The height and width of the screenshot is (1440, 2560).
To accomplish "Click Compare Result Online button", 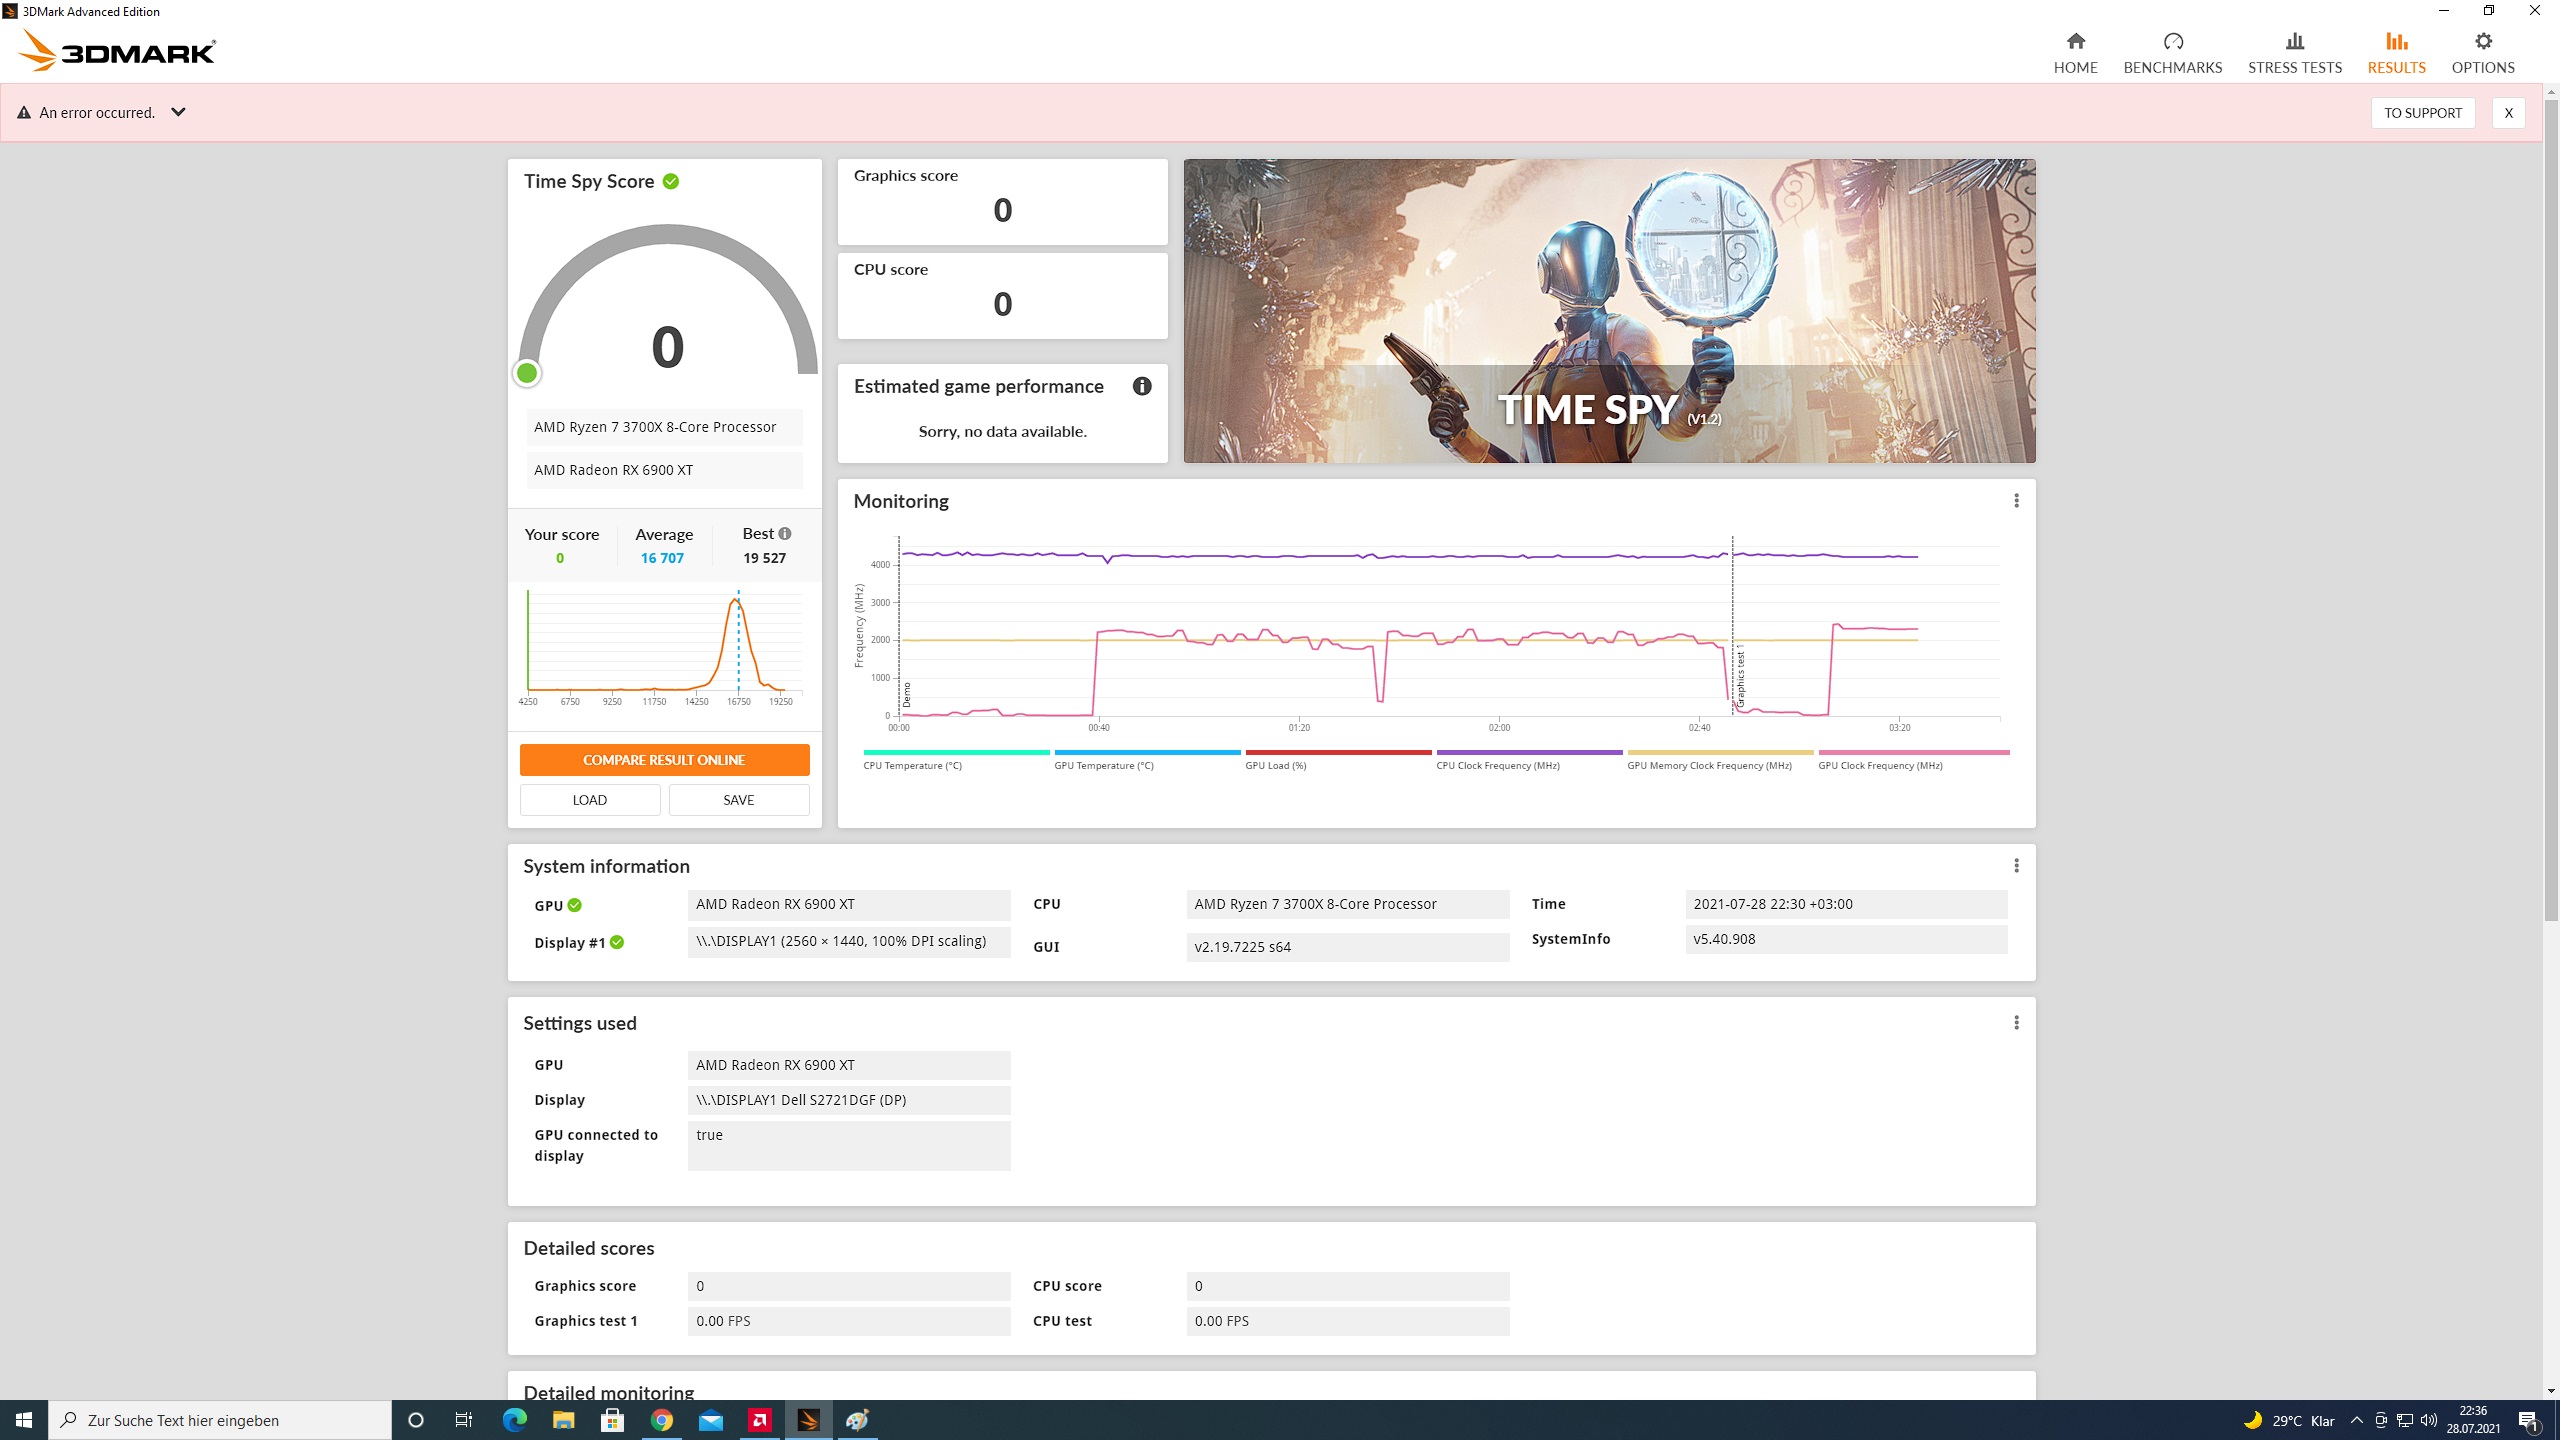I will click(664, 760).
